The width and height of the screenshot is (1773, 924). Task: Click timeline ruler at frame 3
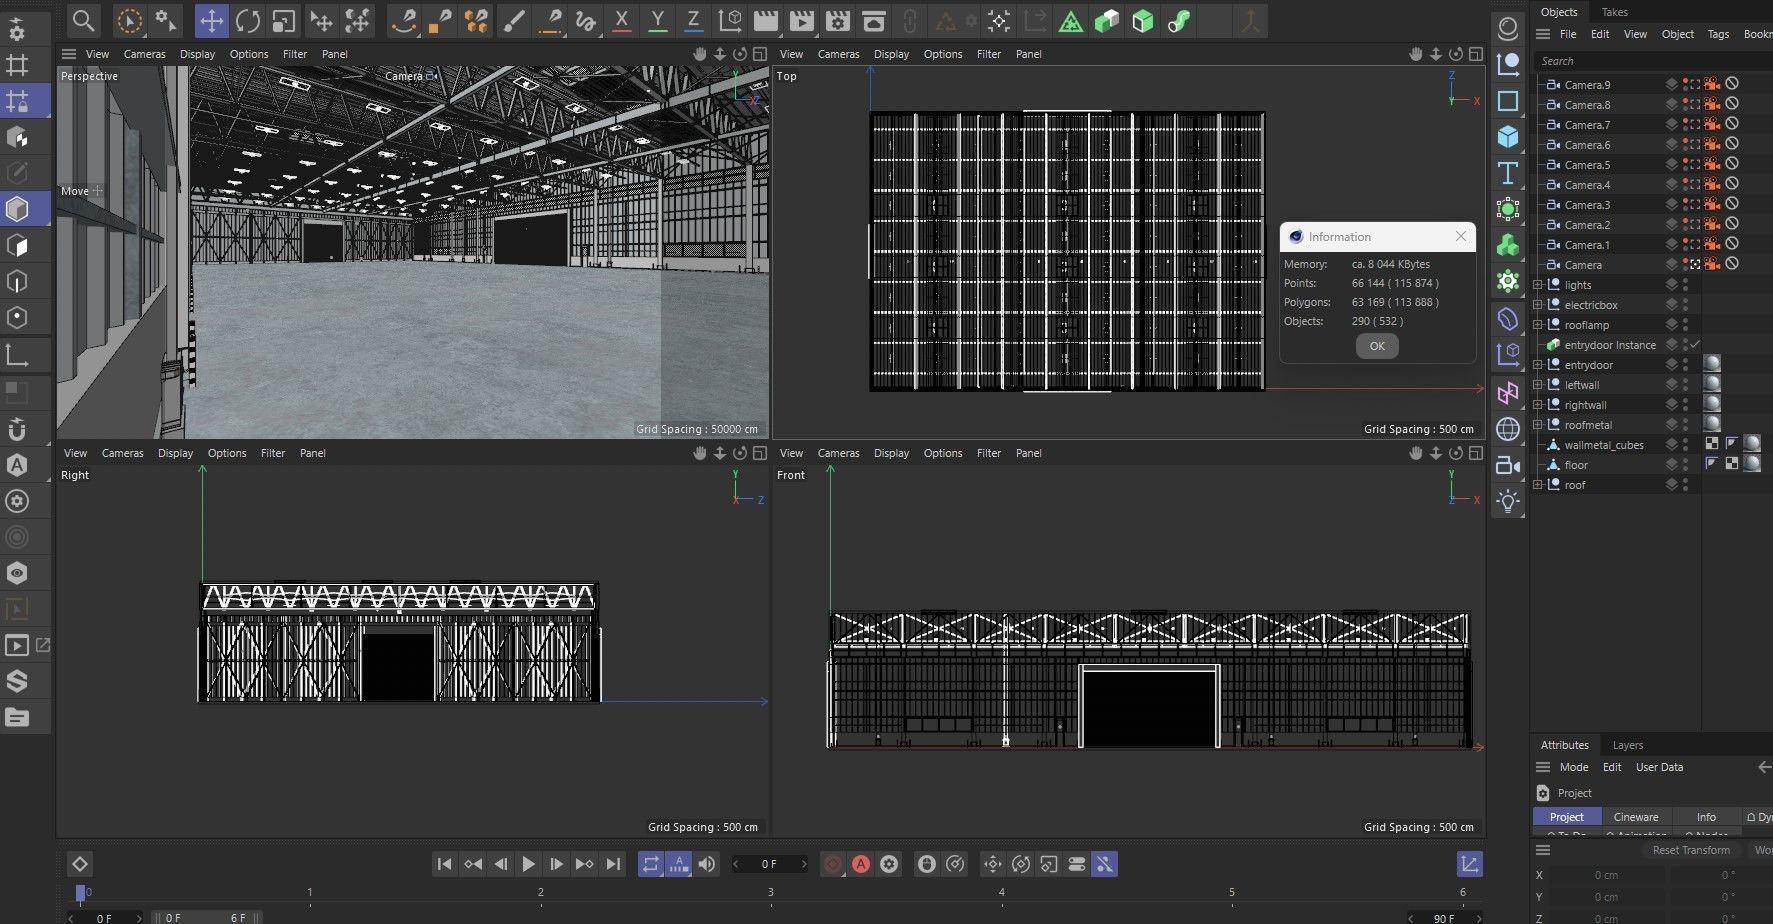[x=771, y=892]
